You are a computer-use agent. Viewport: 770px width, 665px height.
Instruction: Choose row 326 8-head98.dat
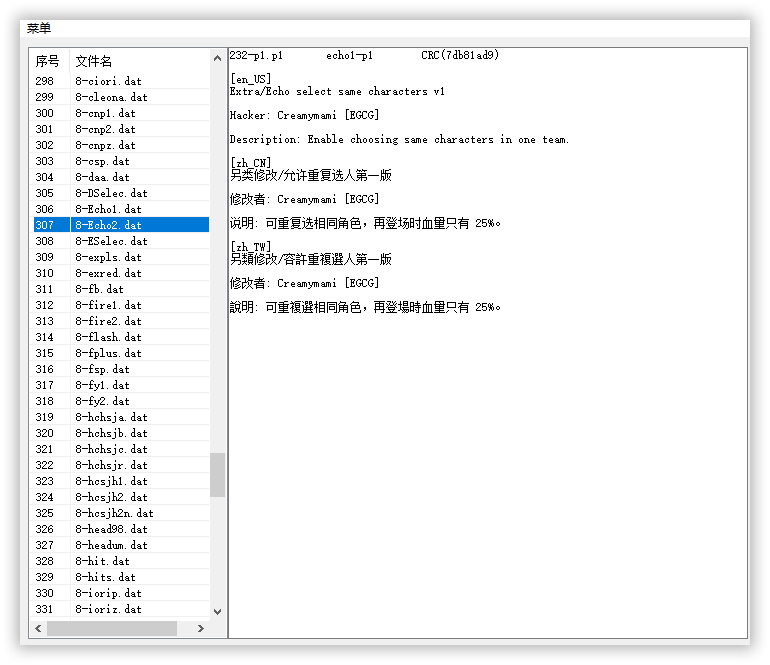point(111,529)
